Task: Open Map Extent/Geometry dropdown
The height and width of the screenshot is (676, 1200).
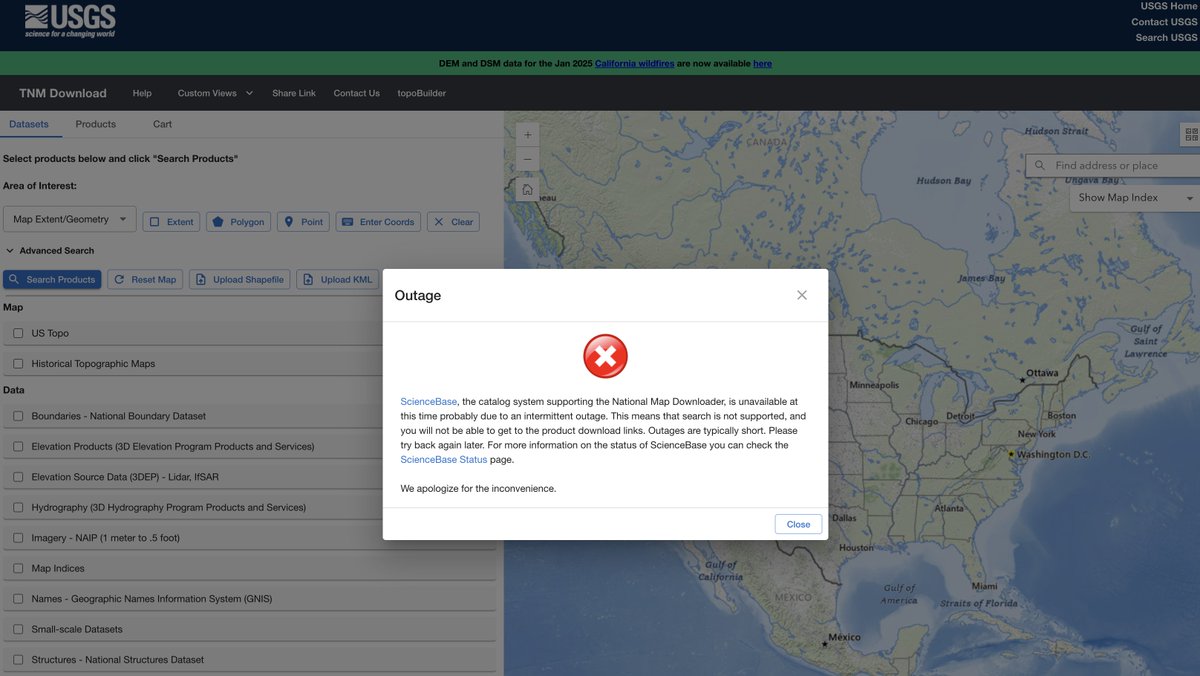Action: pos(70,219)
